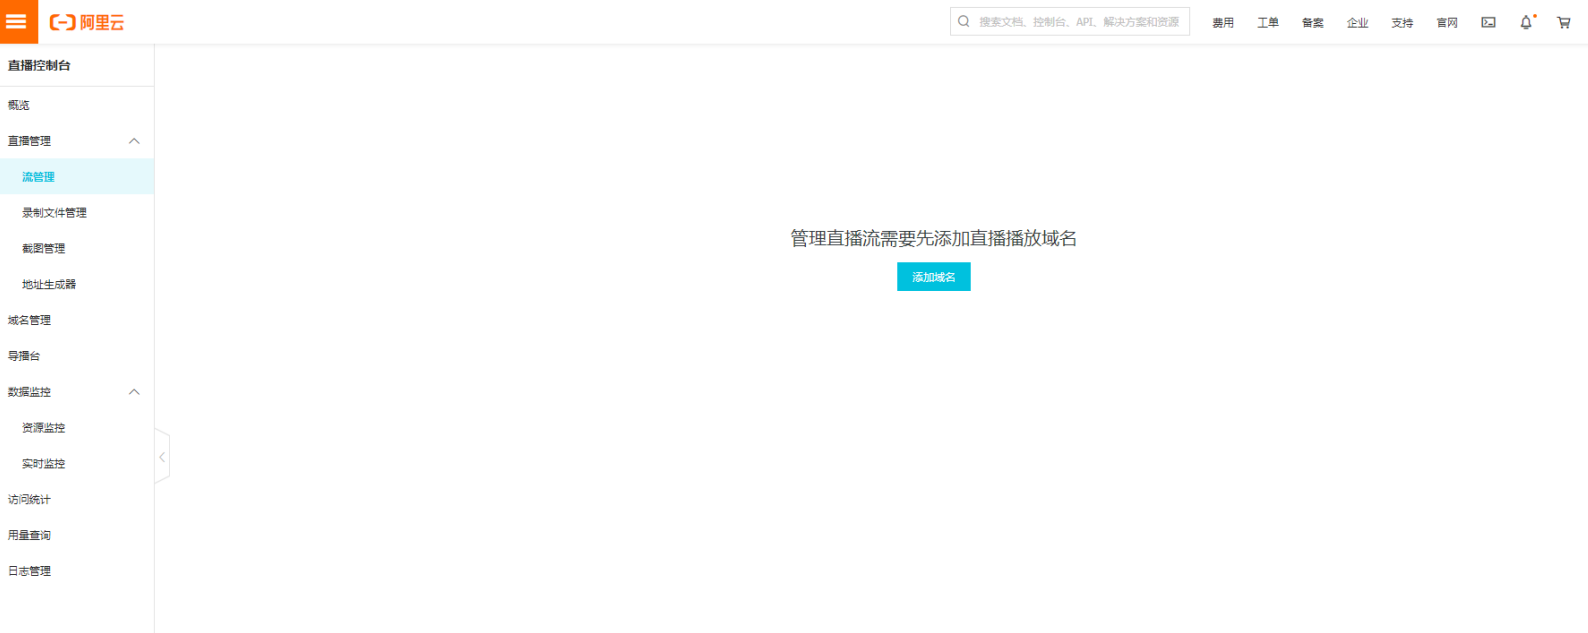Viewport: 1588px width, 633px height.
Task: Go to 录制文件管理 in sidebar
Action: click(x=54, y=213)
